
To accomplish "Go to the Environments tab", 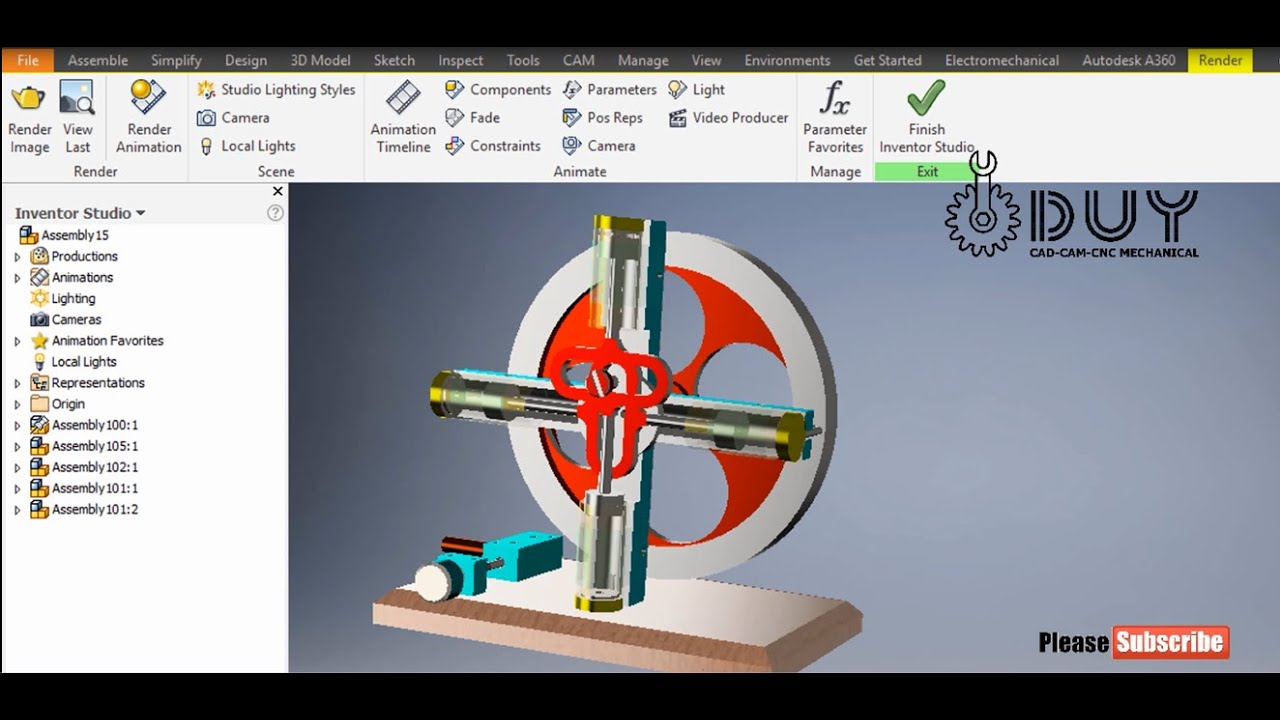I will pyautogui.click(x=787, y=60).
